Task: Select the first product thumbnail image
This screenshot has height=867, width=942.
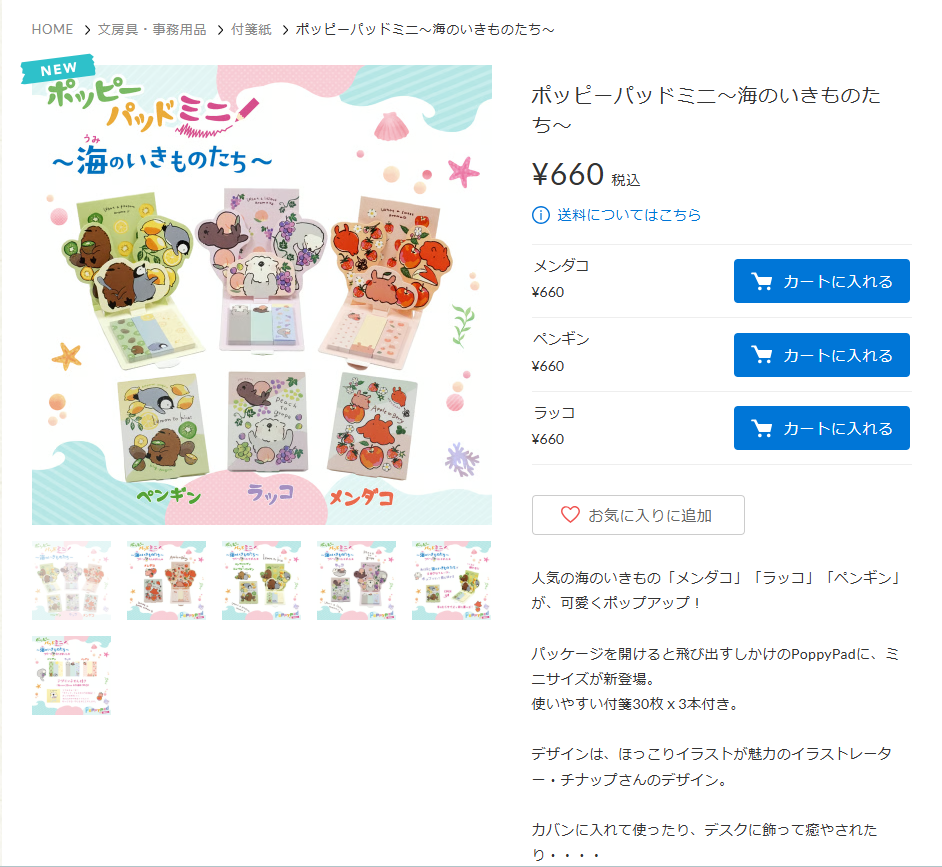Action: tap(71, 580)
